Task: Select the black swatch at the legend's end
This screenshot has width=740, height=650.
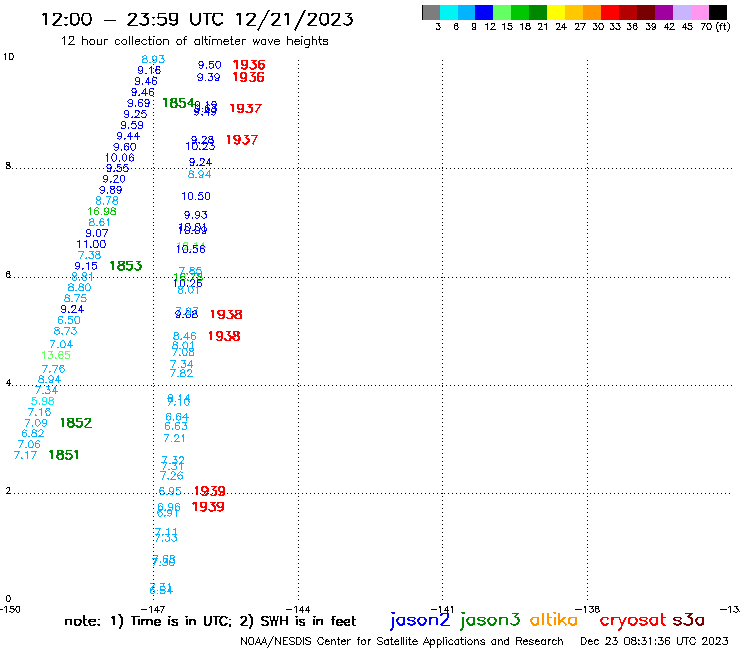Action: [x=718, y=12]
